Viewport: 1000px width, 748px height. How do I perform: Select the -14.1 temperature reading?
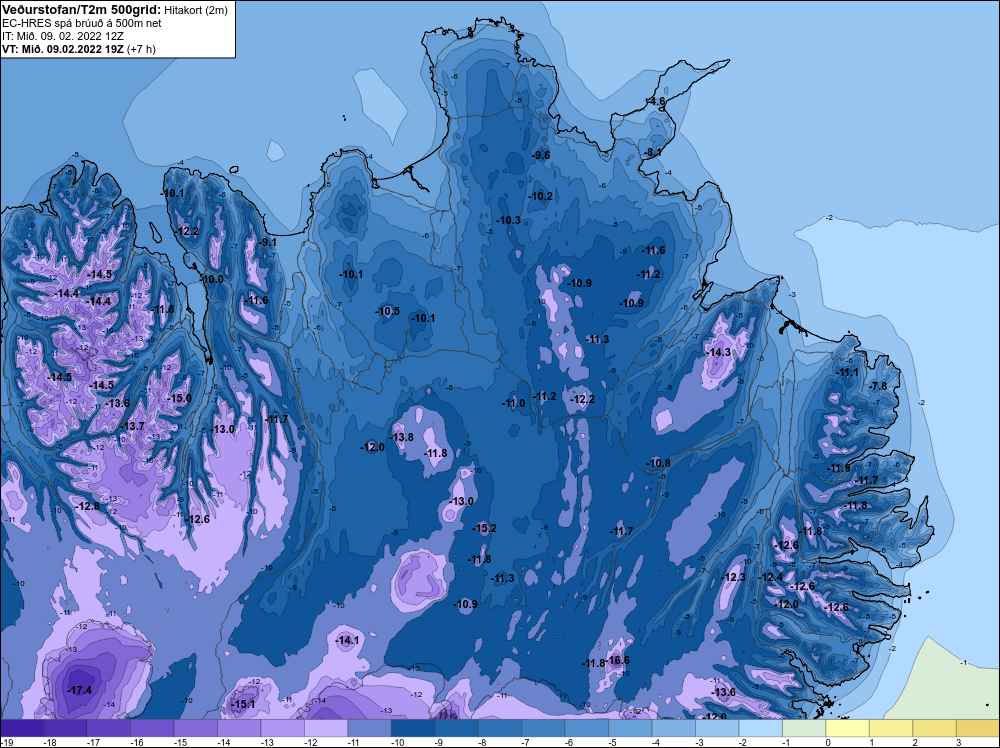[347, 640]
